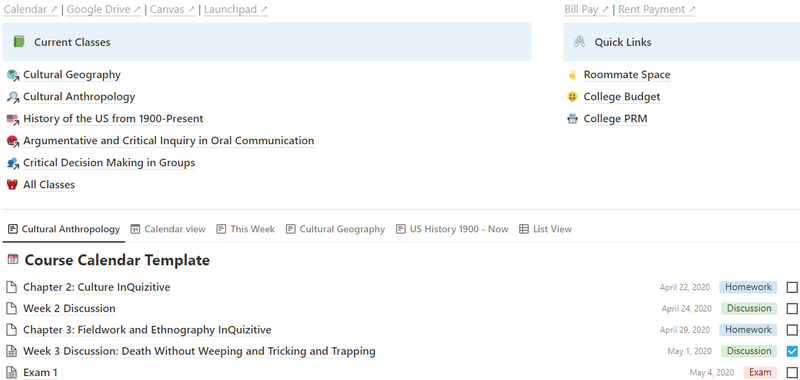This screenshot has height=380, width=800.
Task: Open the Launchpad external link
Action: (236, 9)
